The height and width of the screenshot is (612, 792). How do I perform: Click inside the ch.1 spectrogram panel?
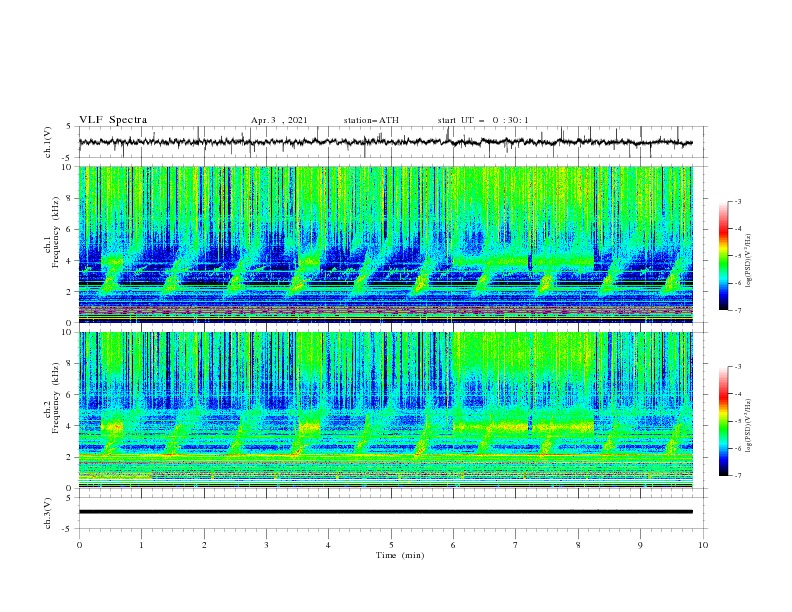pyautogui.click(x=385, y=244)
